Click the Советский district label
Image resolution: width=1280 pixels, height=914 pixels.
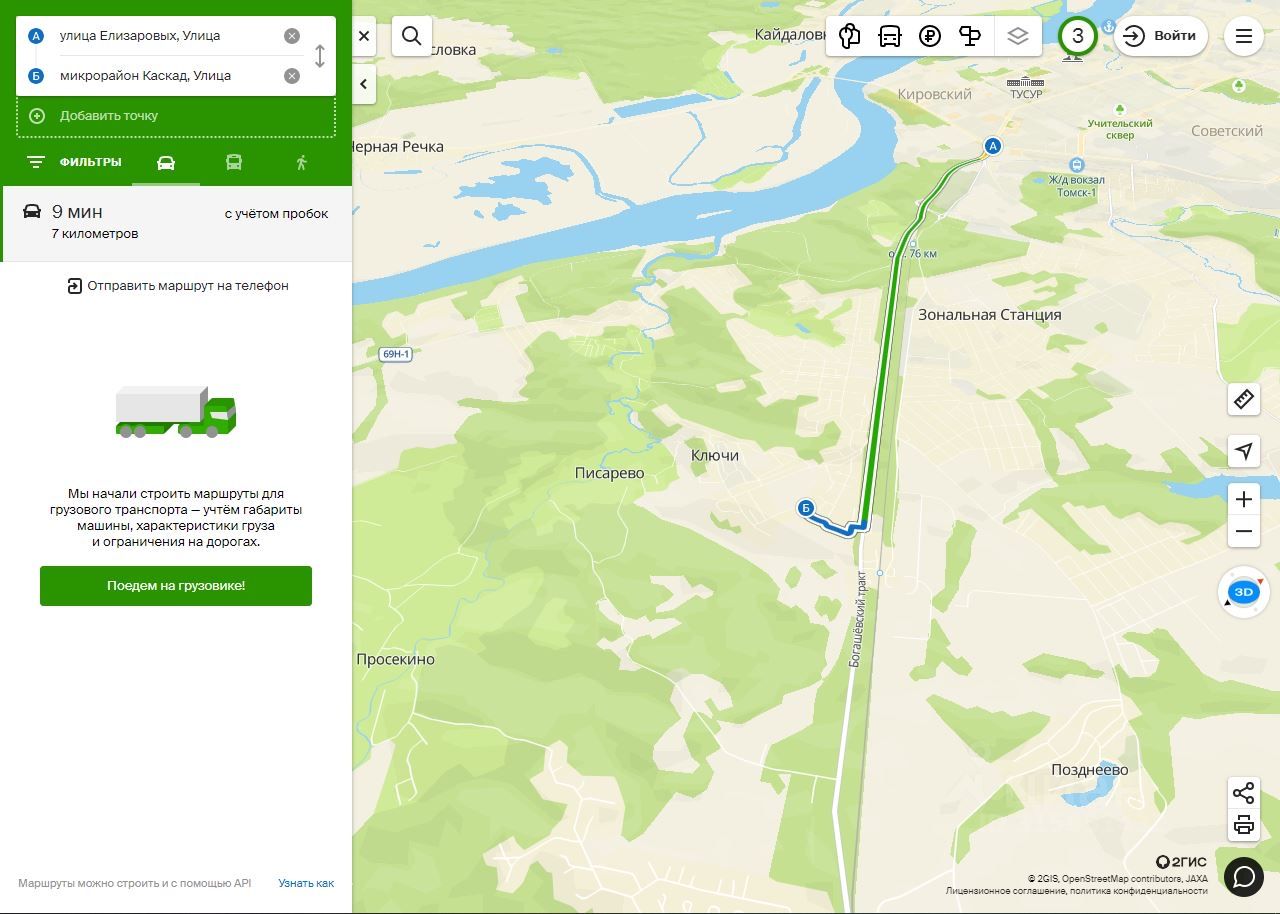click(1227, 131)
